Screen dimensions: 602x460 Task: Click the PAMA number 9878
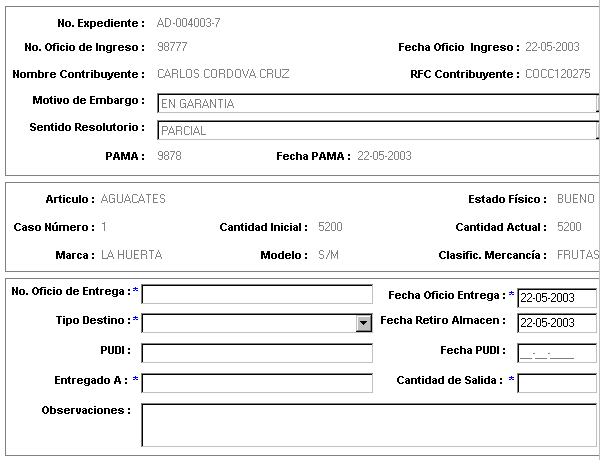tap(169, 156)
